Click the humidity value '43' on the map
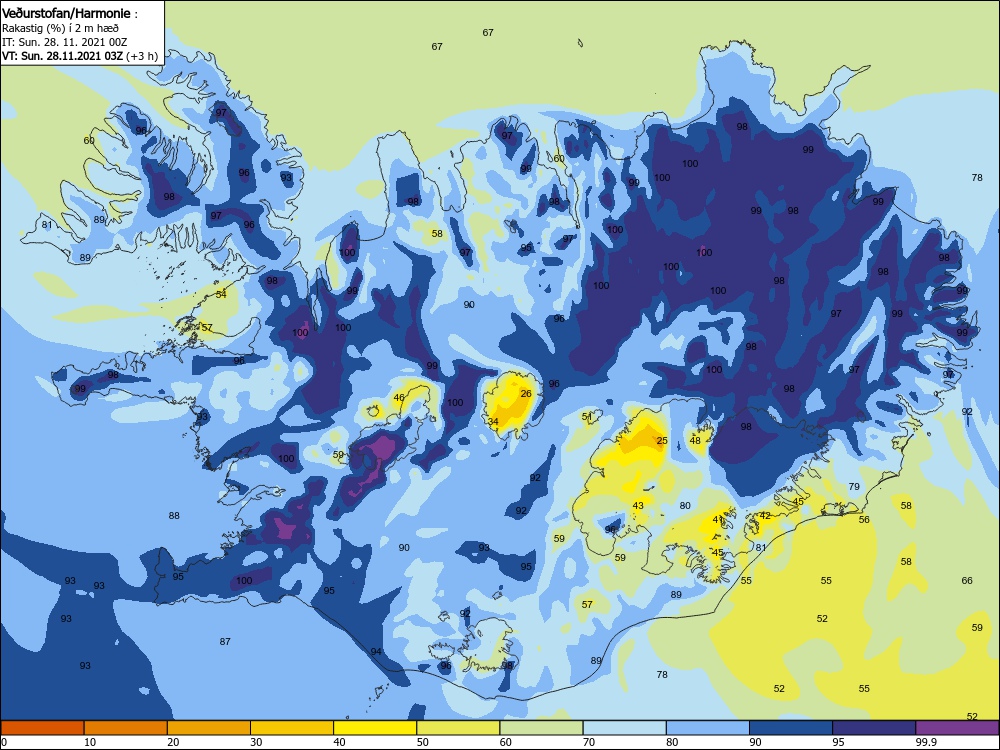The width and height of the screenshot is (1000, 750). (x=638, y=506)
